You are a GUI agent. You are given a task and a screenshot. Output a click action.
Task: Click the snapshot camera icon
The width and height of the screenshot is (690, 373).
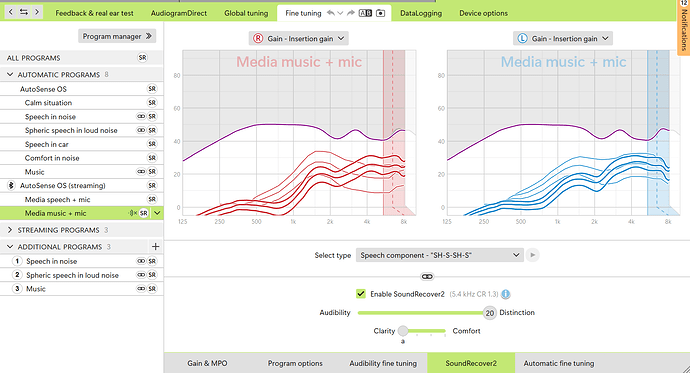click(x=381, y=13)
